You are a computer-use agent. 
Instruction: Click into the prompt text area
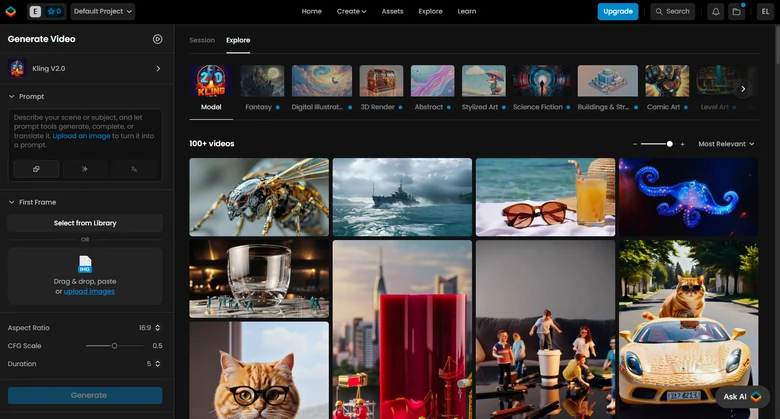pos(85,131)
